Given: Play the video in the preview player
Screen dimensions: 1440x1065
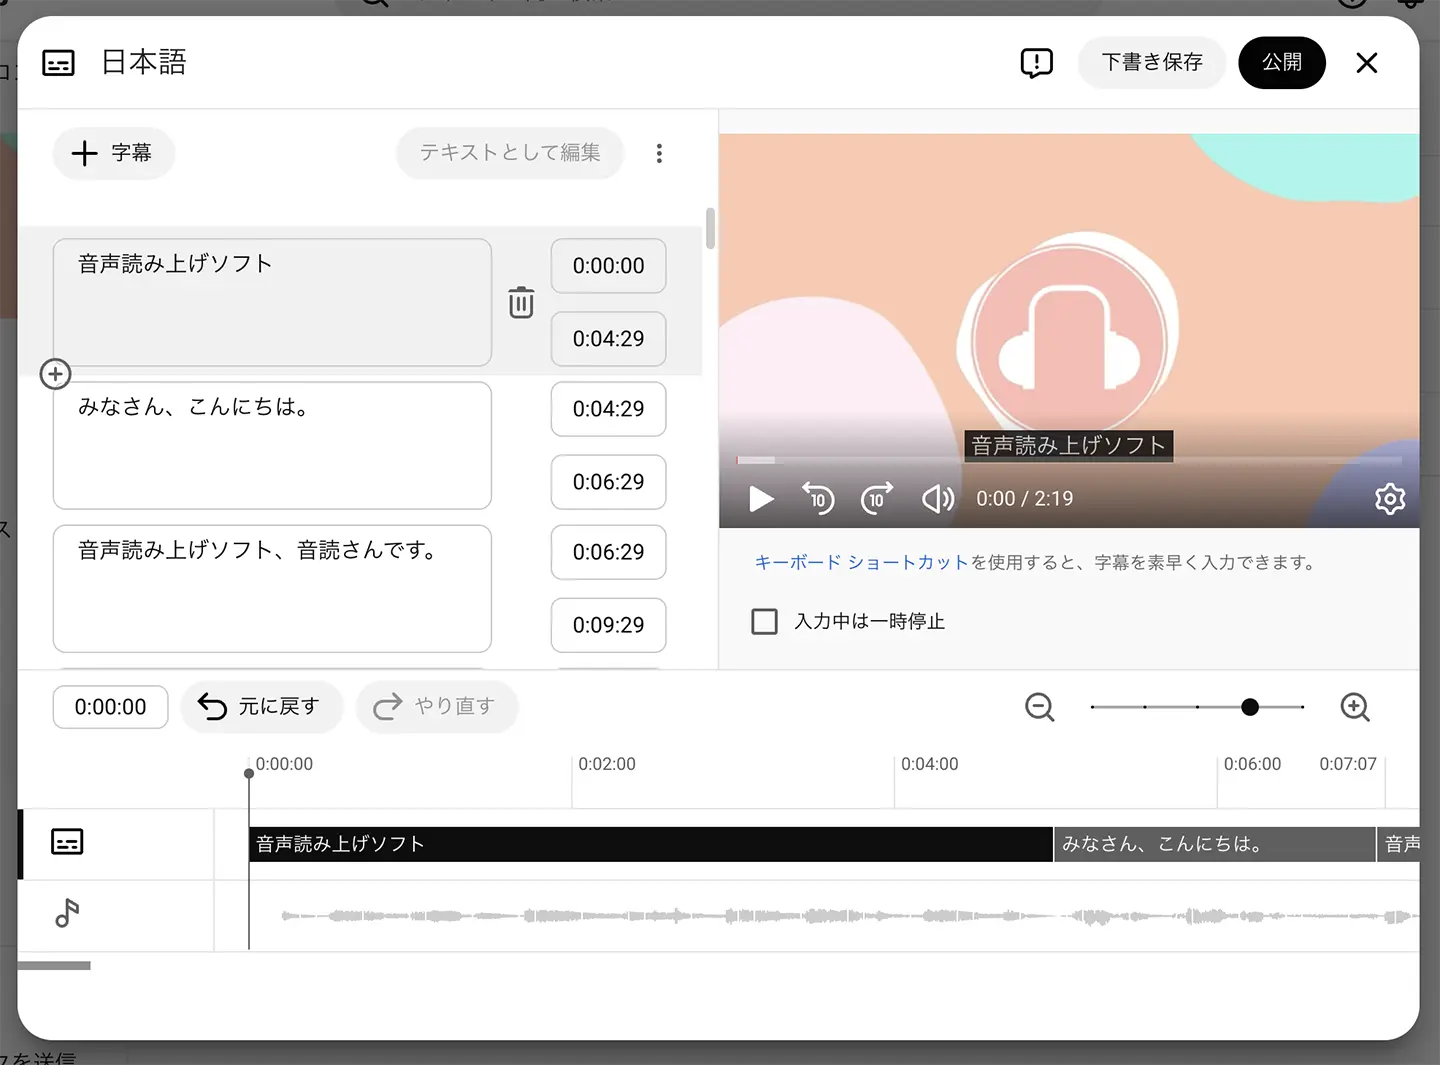Looking at the screenshot, I should [x=760, y=499].
